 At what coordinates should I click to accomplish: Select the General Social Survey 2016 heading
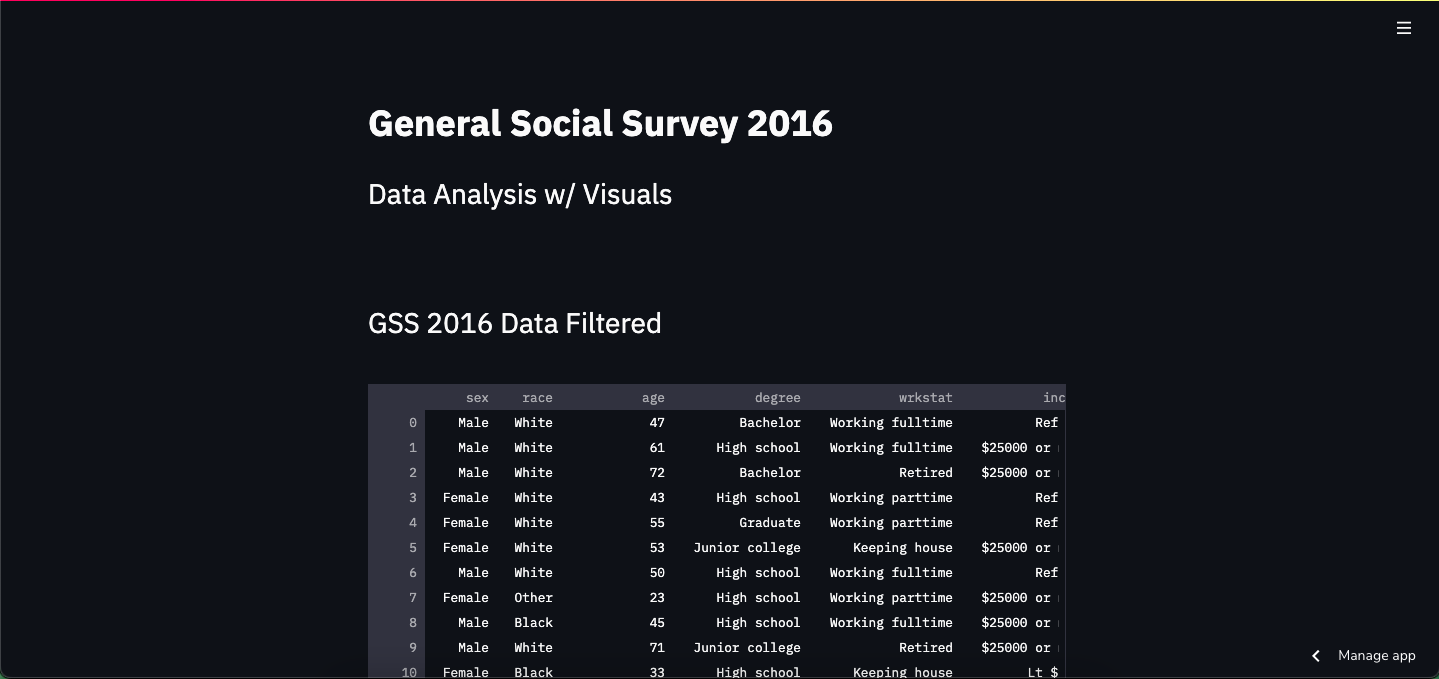[x=600, y=123]
